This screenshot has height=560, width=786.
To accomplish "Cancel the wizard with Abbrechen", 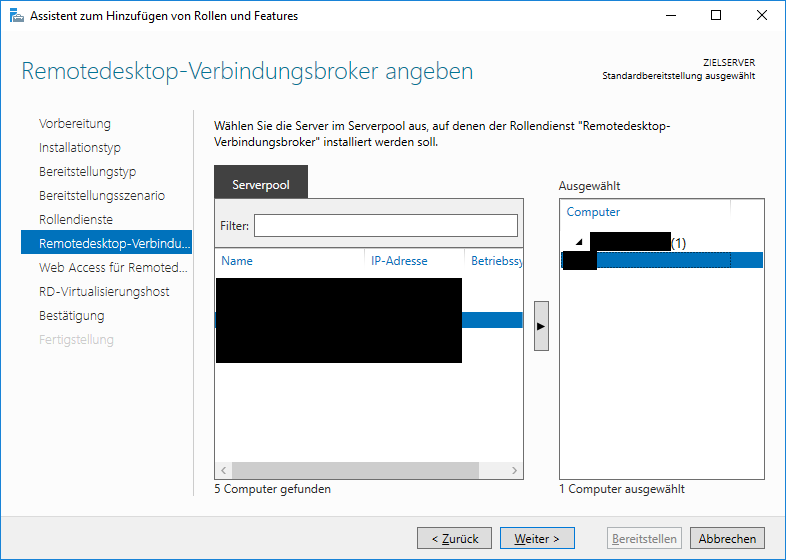I will click(x=727, y=538).
